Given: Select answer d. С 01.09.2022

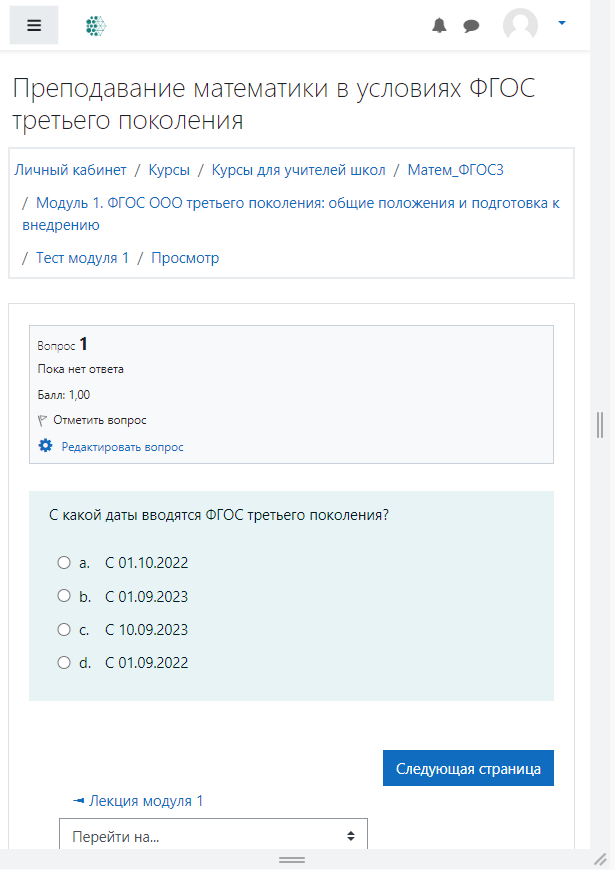Looking at the screenshot, I should 64,662.
